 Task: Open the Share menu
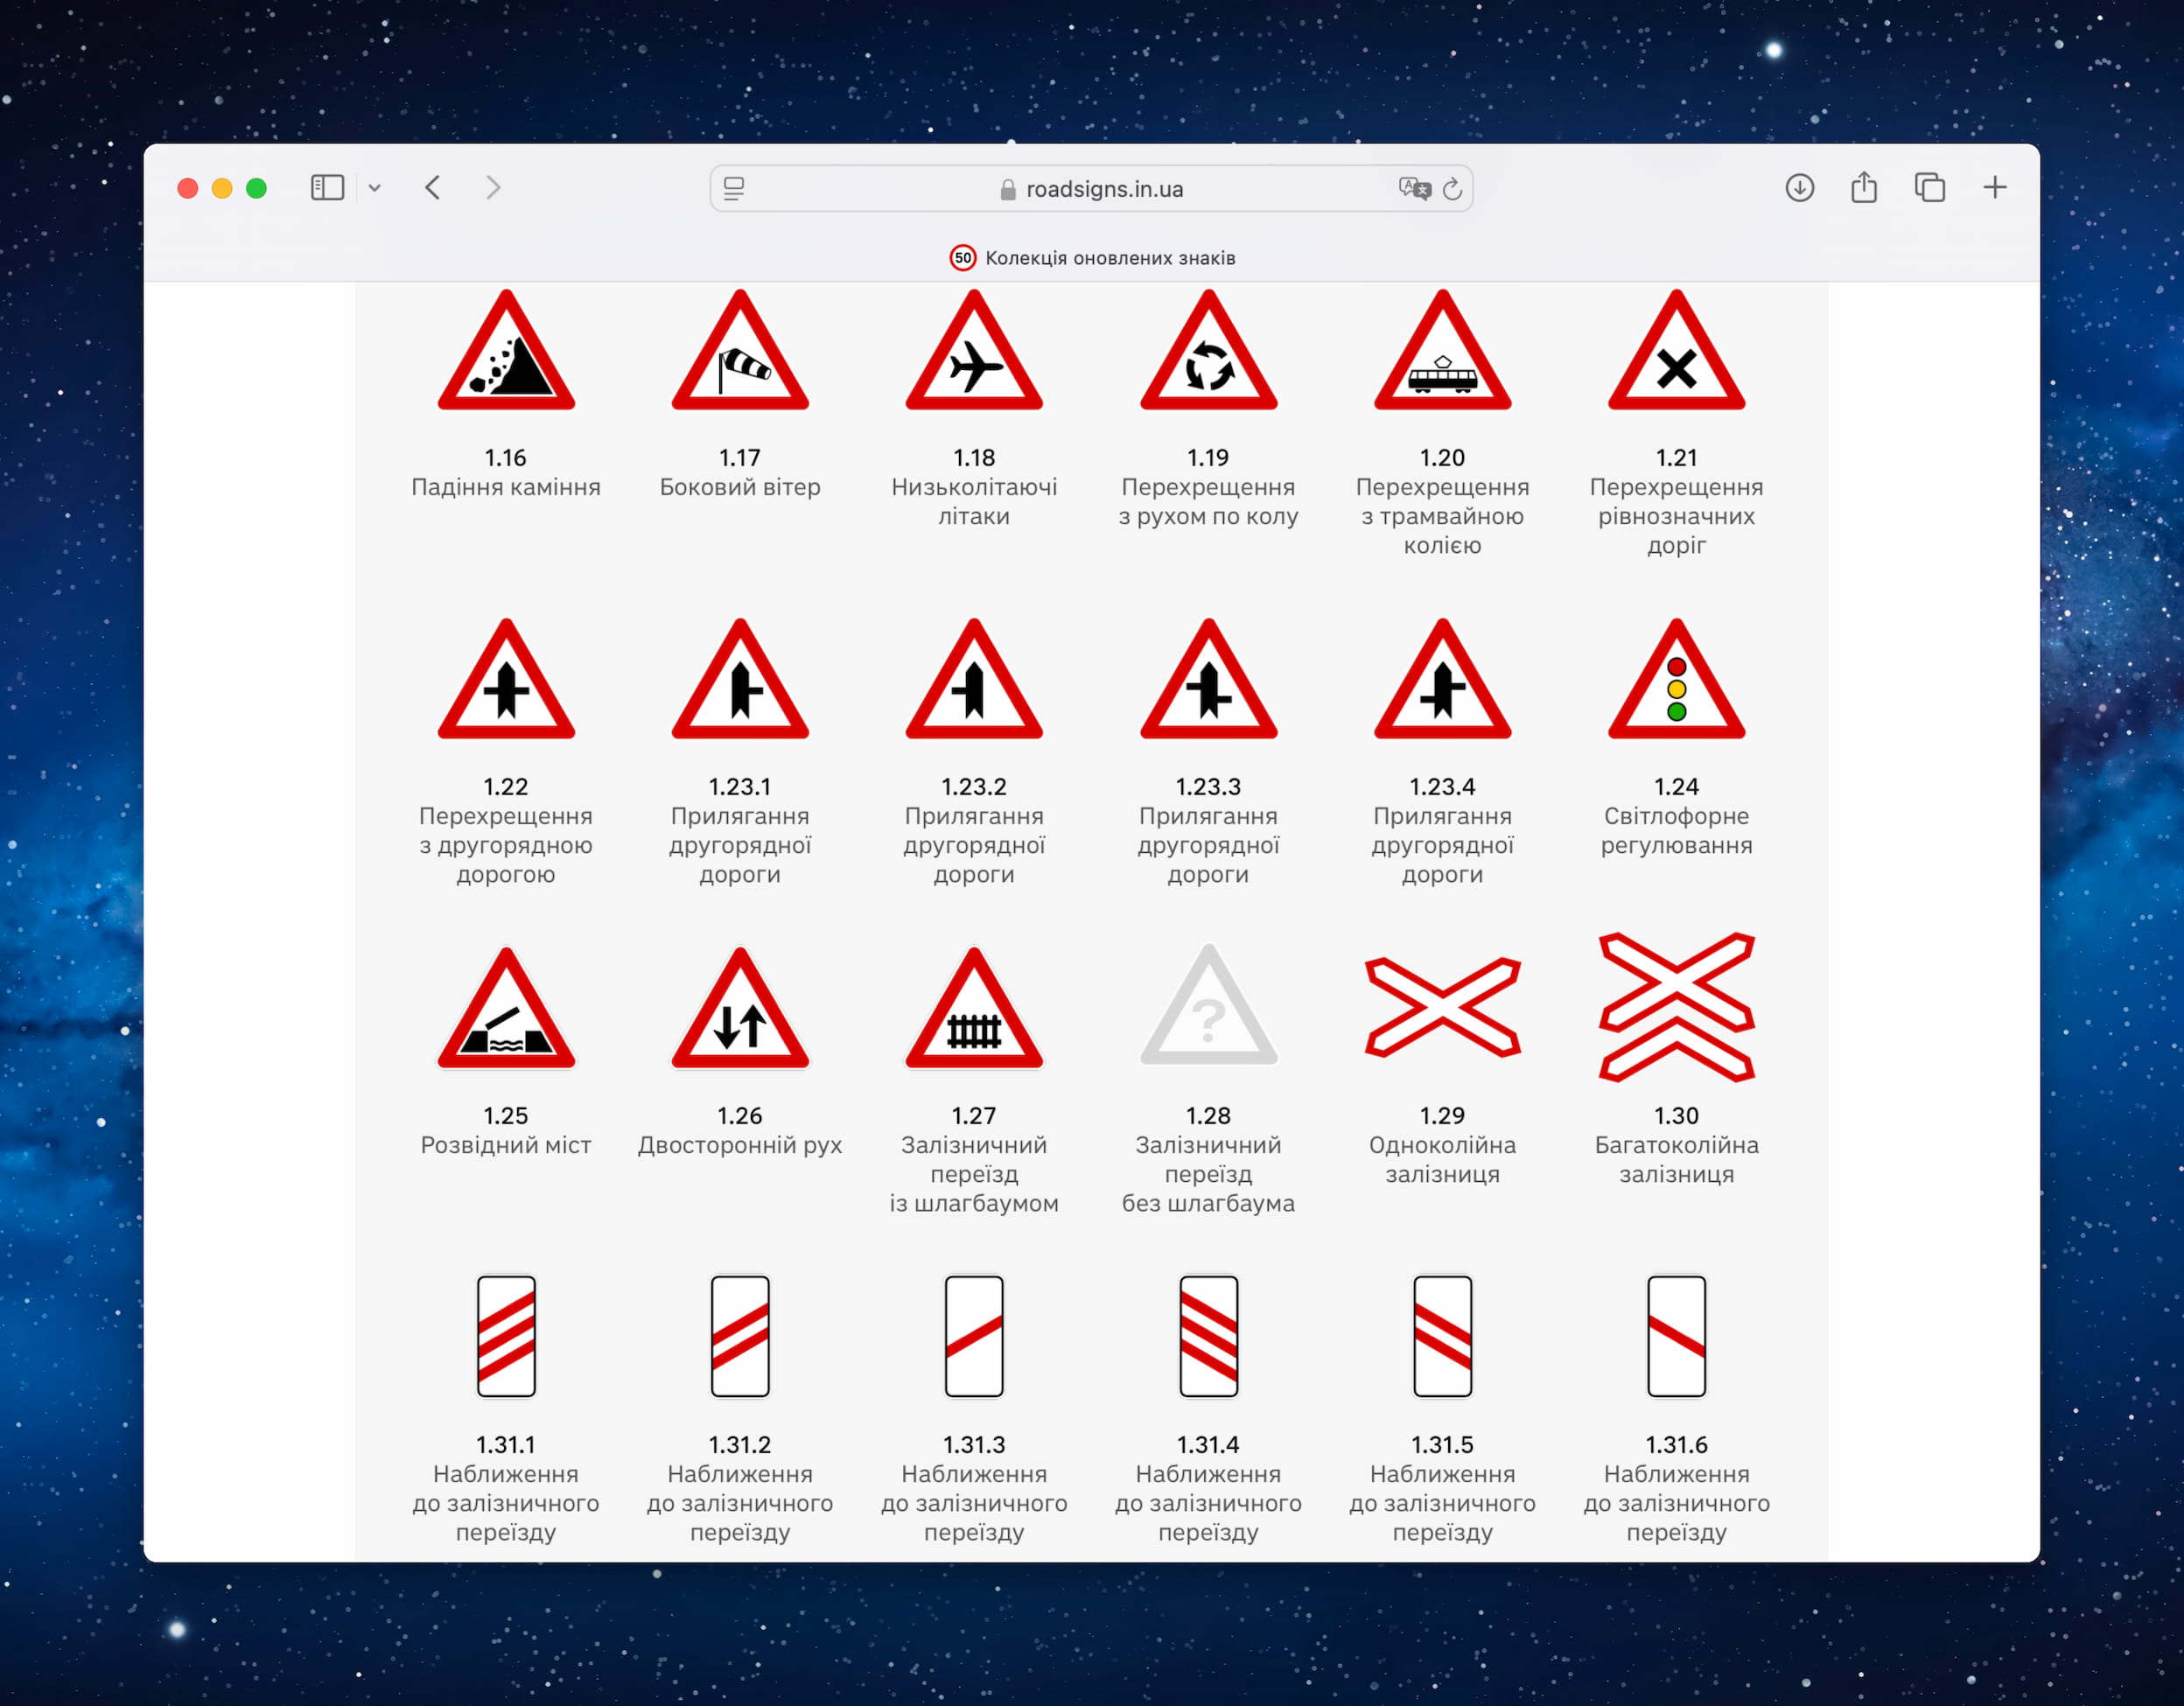(1864, 187)
